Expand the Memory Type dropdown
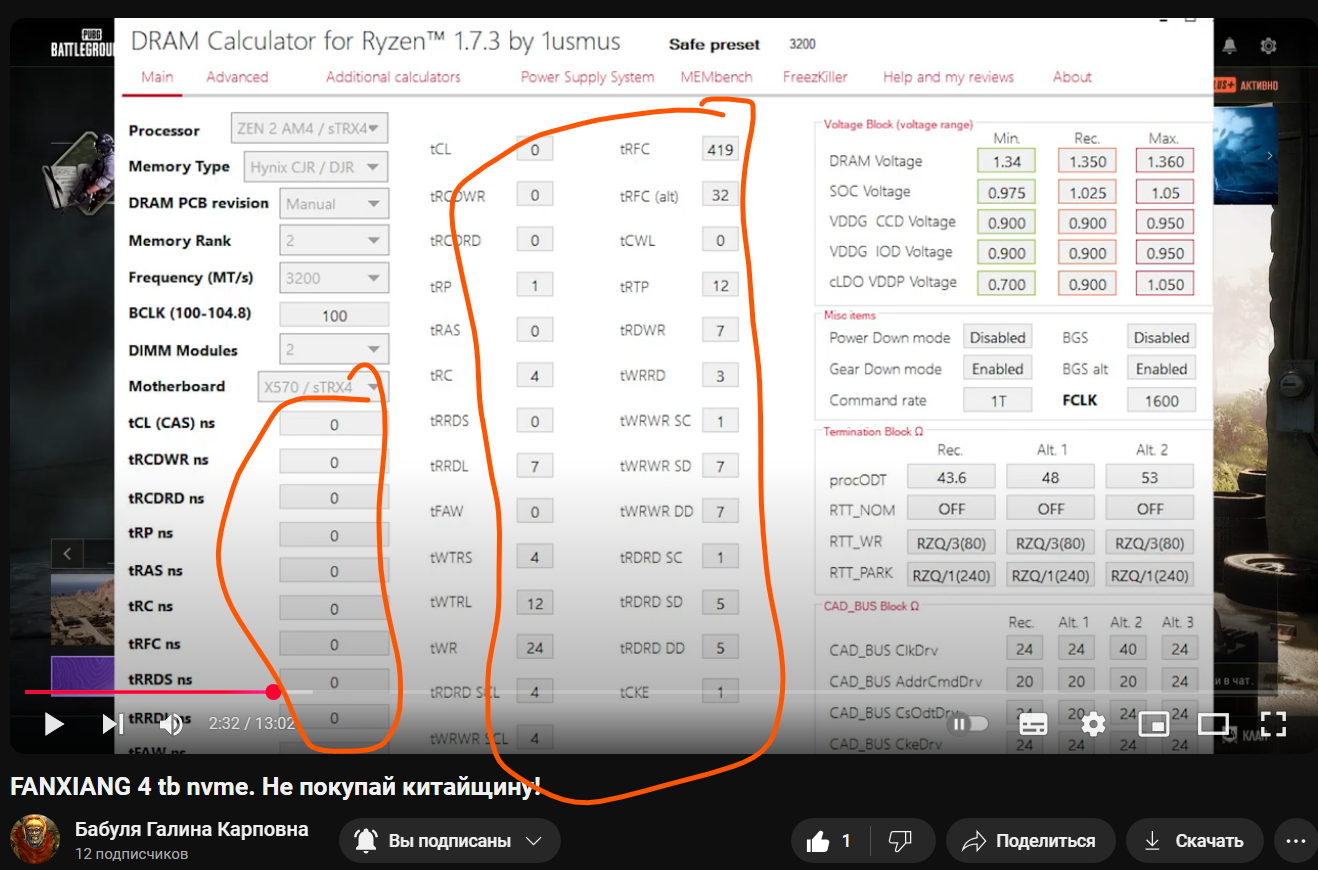Viewport: 1318px width, 870px height. pyautogui.click(x=315, y=167)
